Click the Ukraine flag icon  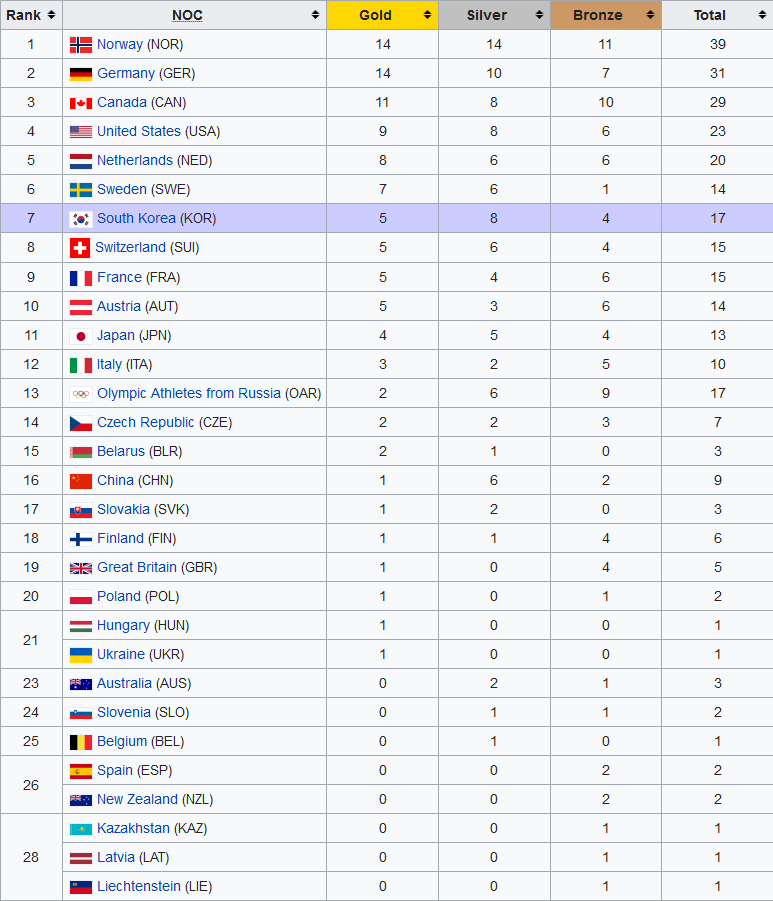[80, 655]
